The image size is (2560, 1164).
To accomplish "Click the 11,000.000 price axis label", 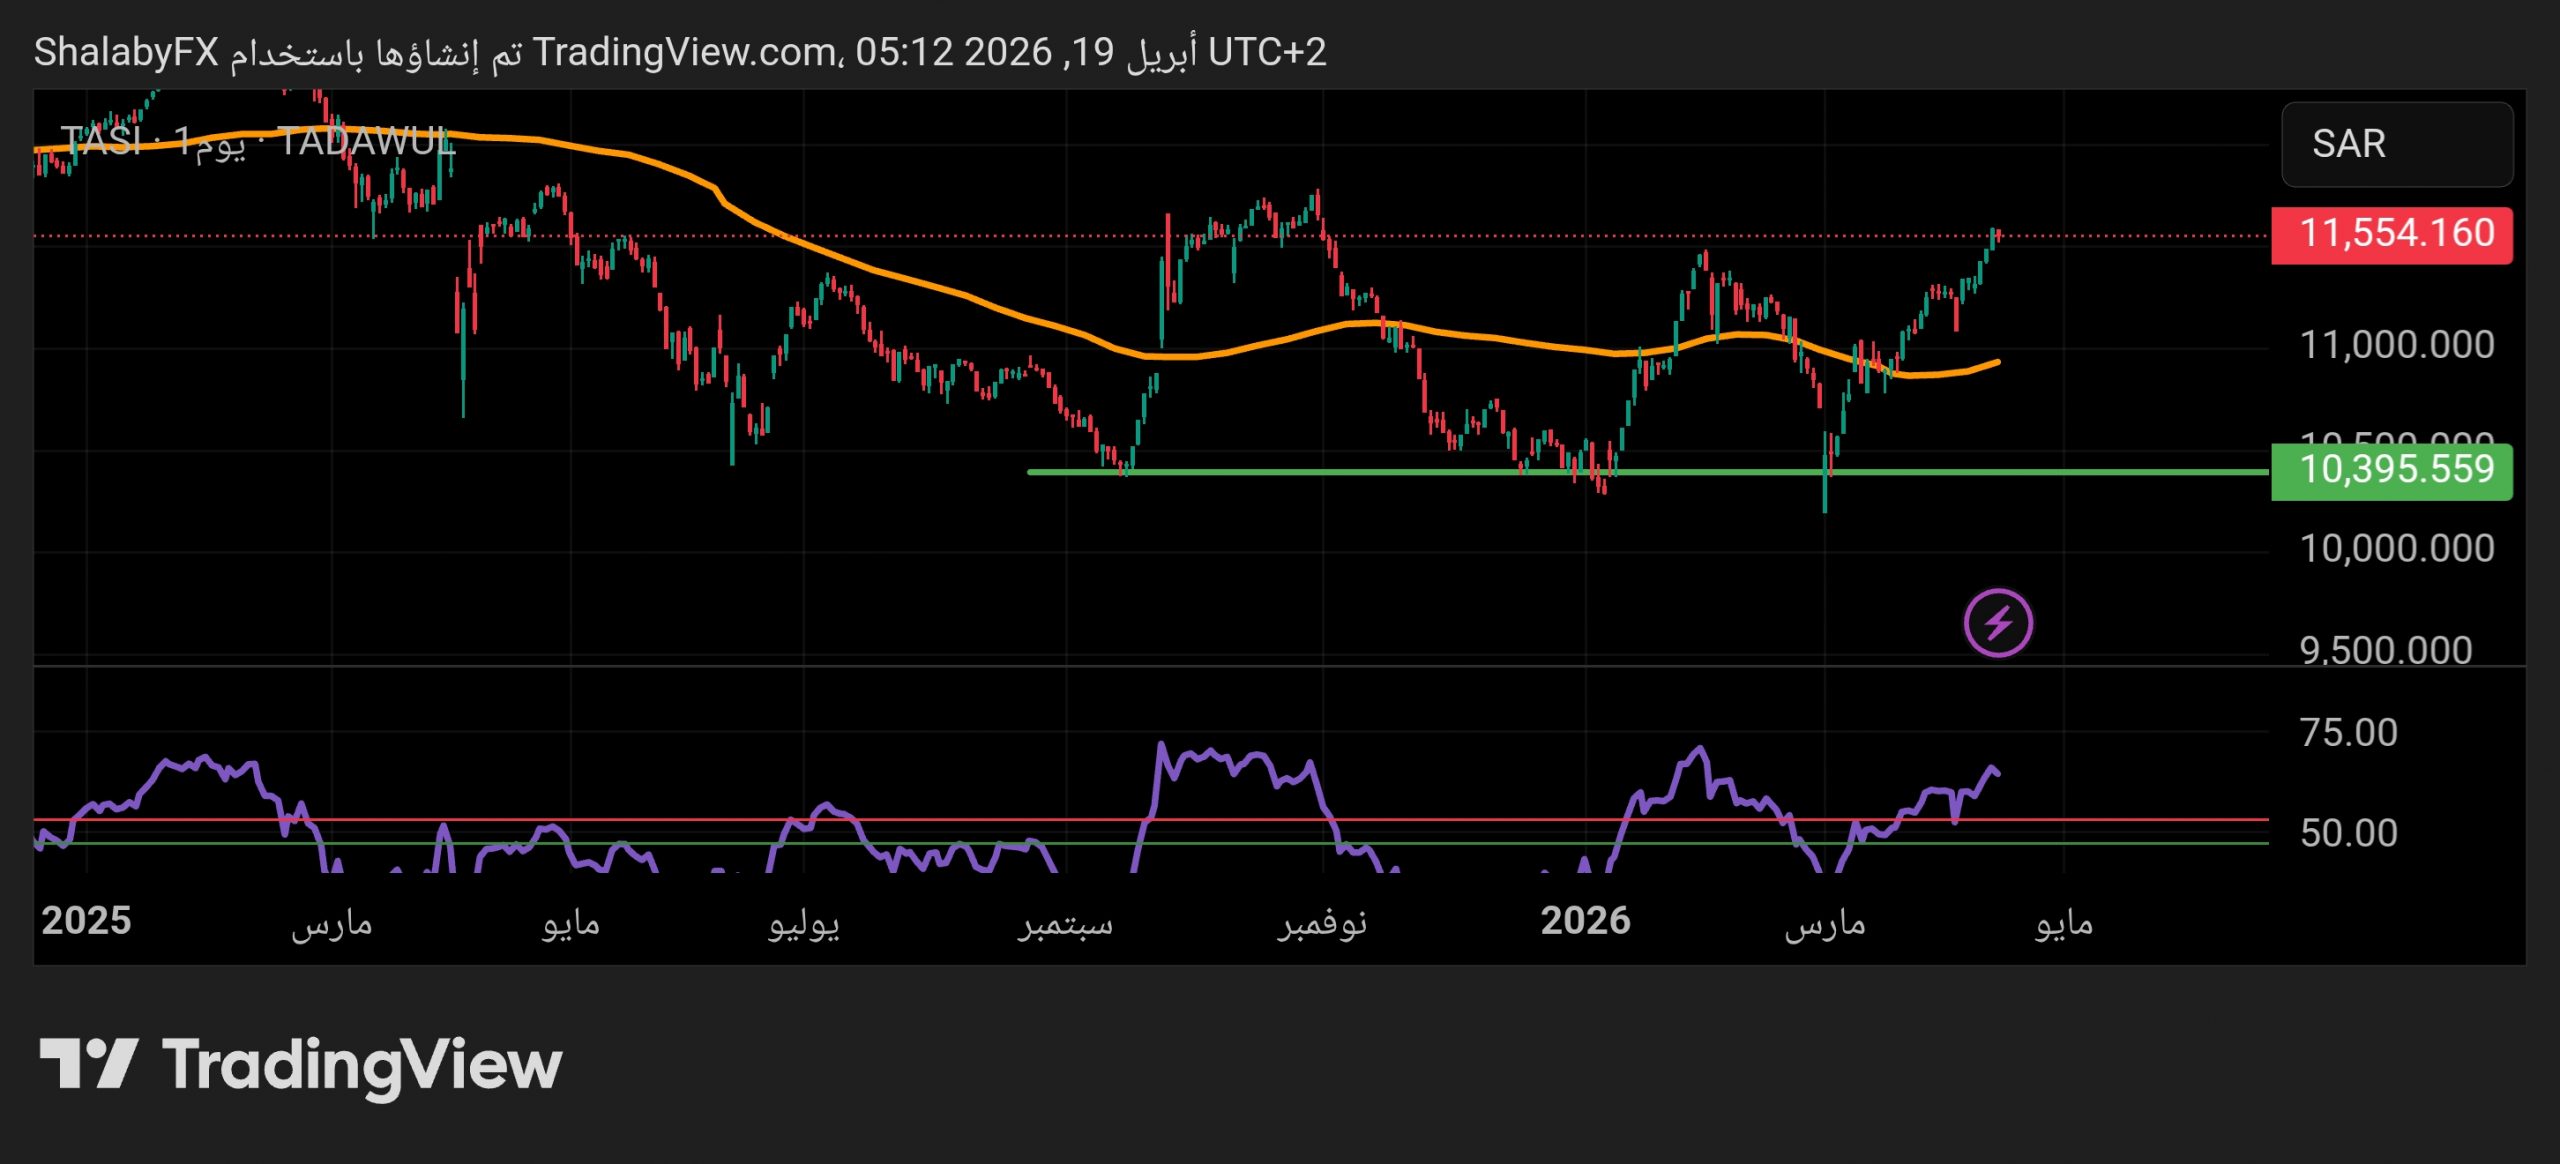I will coord(2396,345).
